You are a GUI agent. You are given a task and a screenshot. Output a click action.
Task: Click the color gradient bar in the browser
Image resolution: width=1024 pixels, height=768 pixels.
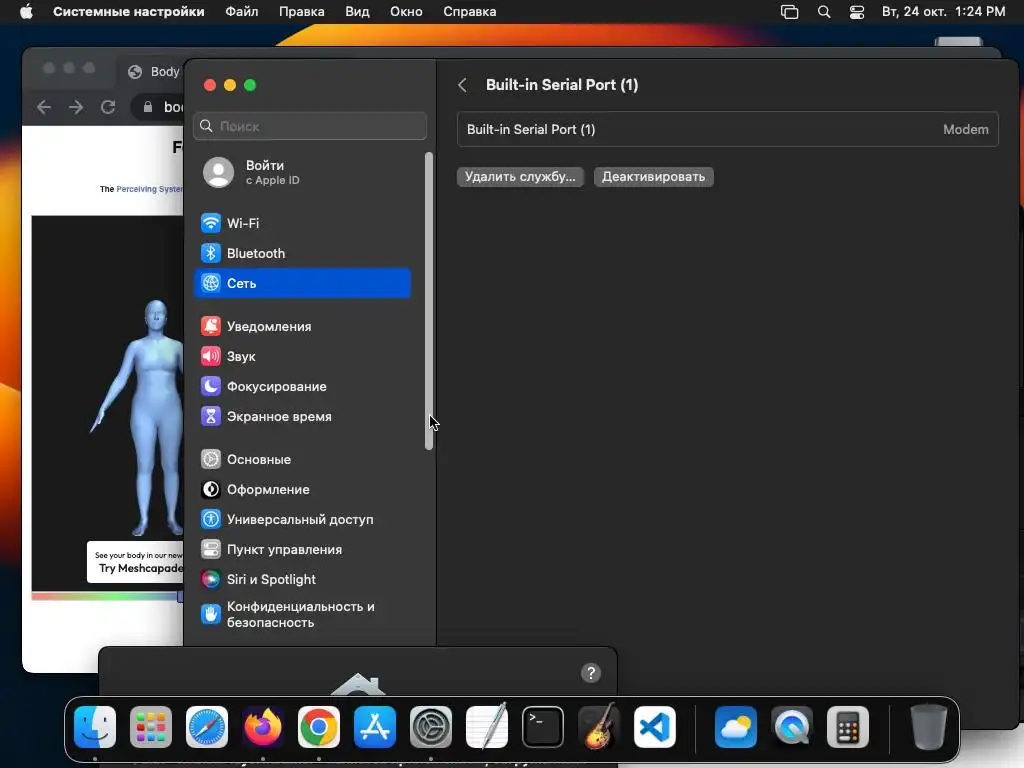108,596
